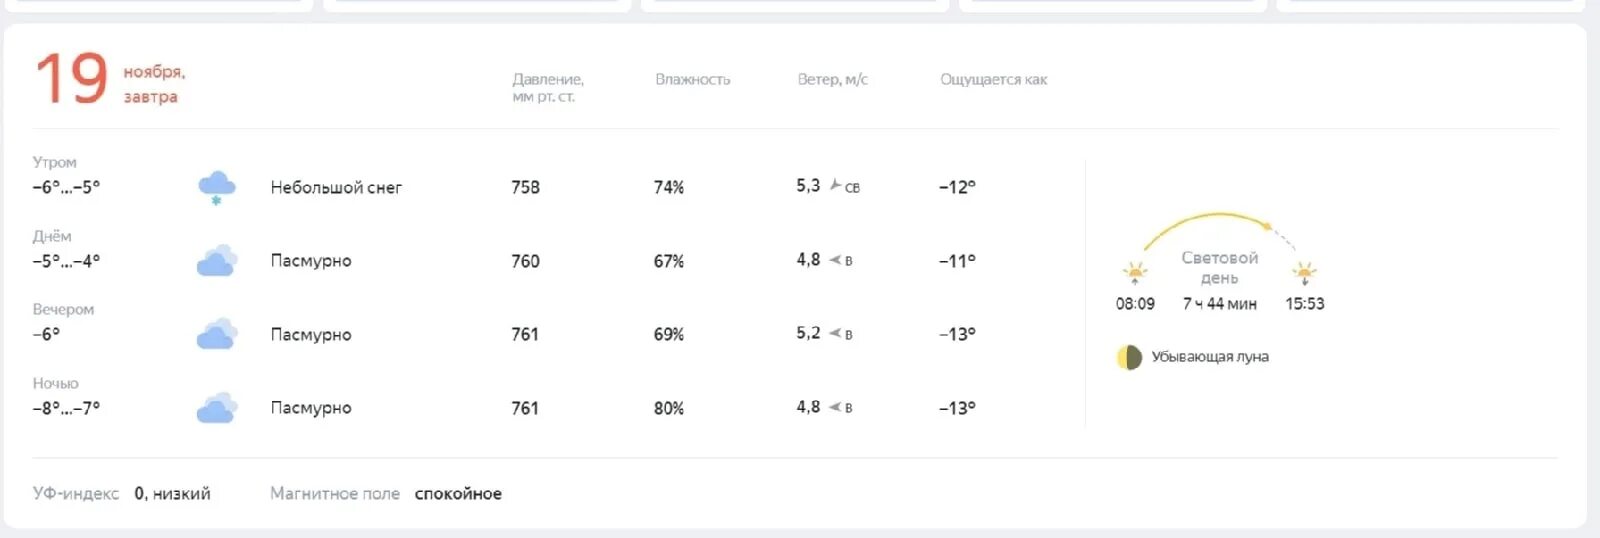
Task: Click the 'Небольшой снег' morning condition text
Action: tap(336, 187)
